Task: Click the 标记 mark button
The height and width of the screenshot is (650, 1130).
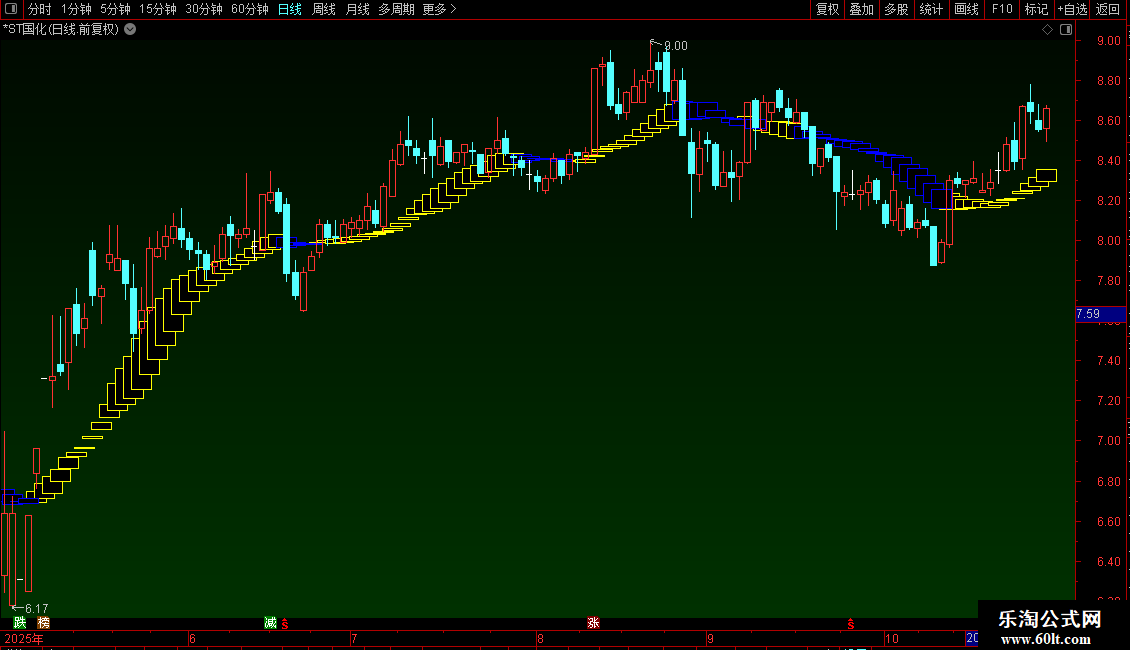Action: pos(1036,9)
